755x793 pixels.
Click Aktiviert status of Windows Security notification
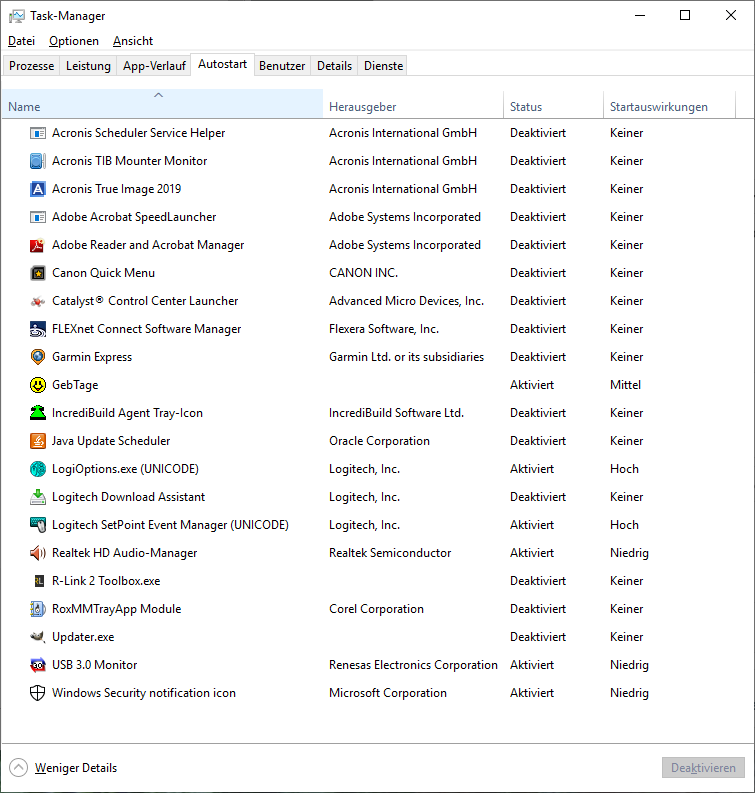point(531,693)
